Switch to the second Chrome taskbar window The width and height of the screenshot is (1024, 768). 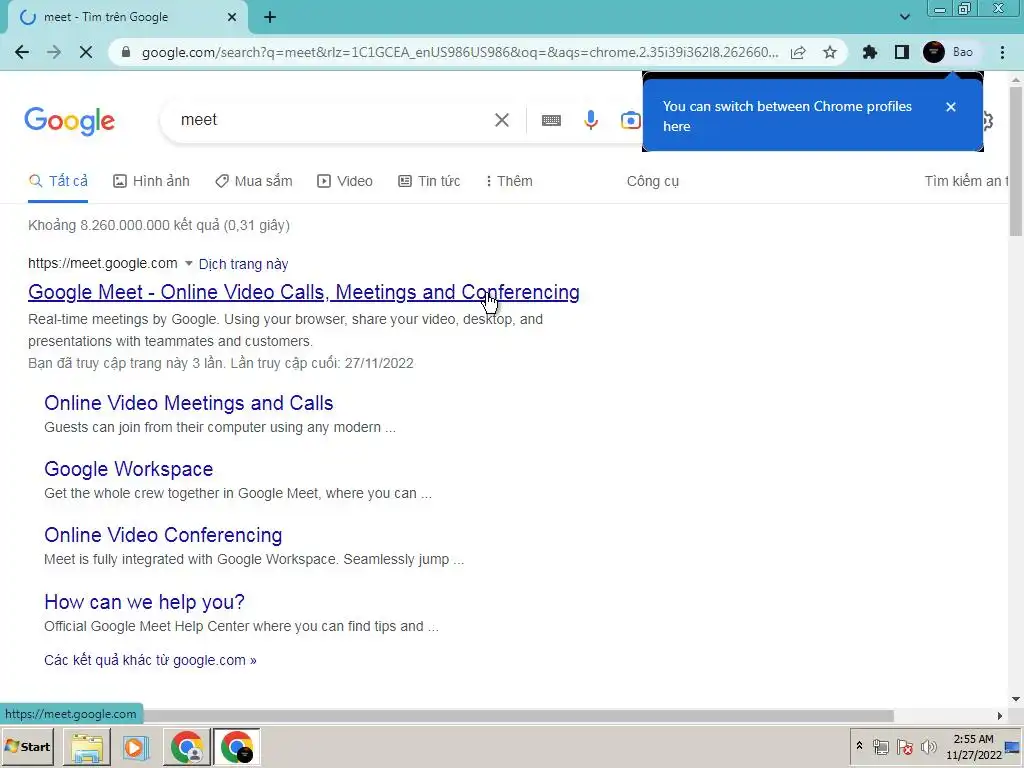236,747
